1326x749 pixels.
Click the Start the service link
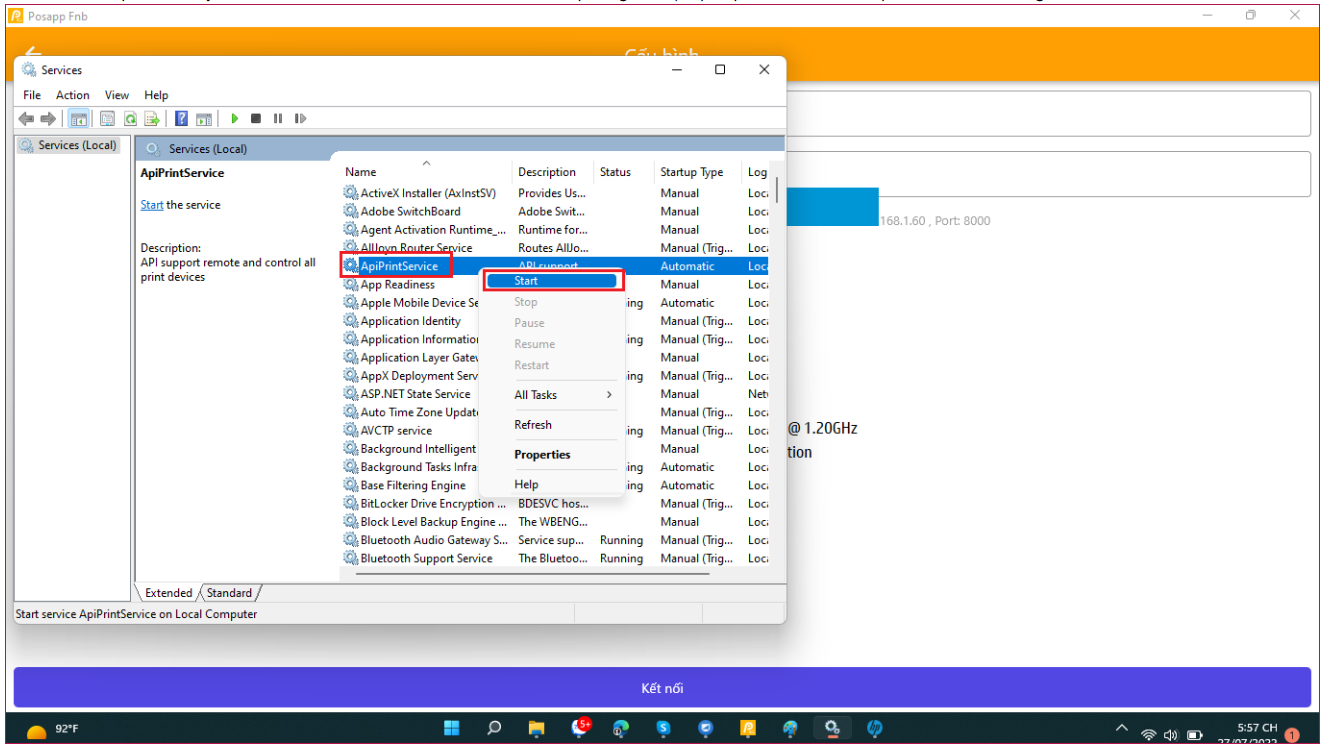(151, 205)
